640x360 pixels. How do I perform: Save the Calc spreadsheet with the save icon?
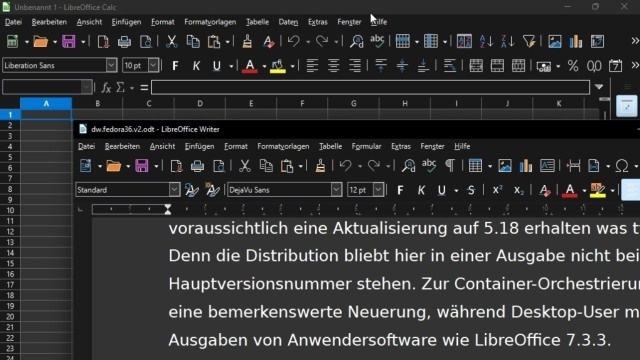pos(69,41)
